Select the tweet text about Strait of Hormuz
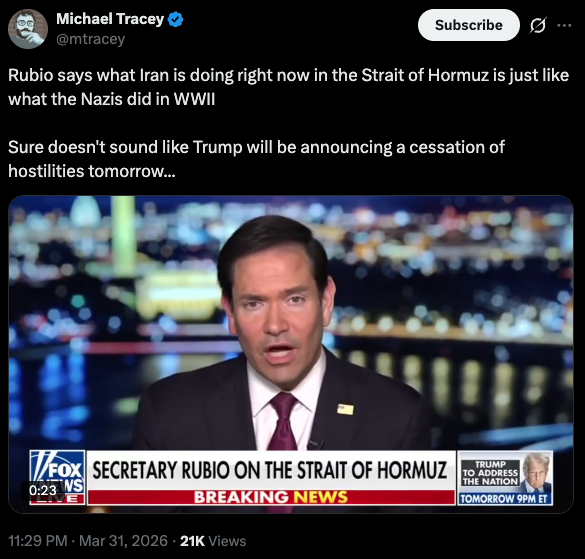The image size is (585, 559). [288, 123]
